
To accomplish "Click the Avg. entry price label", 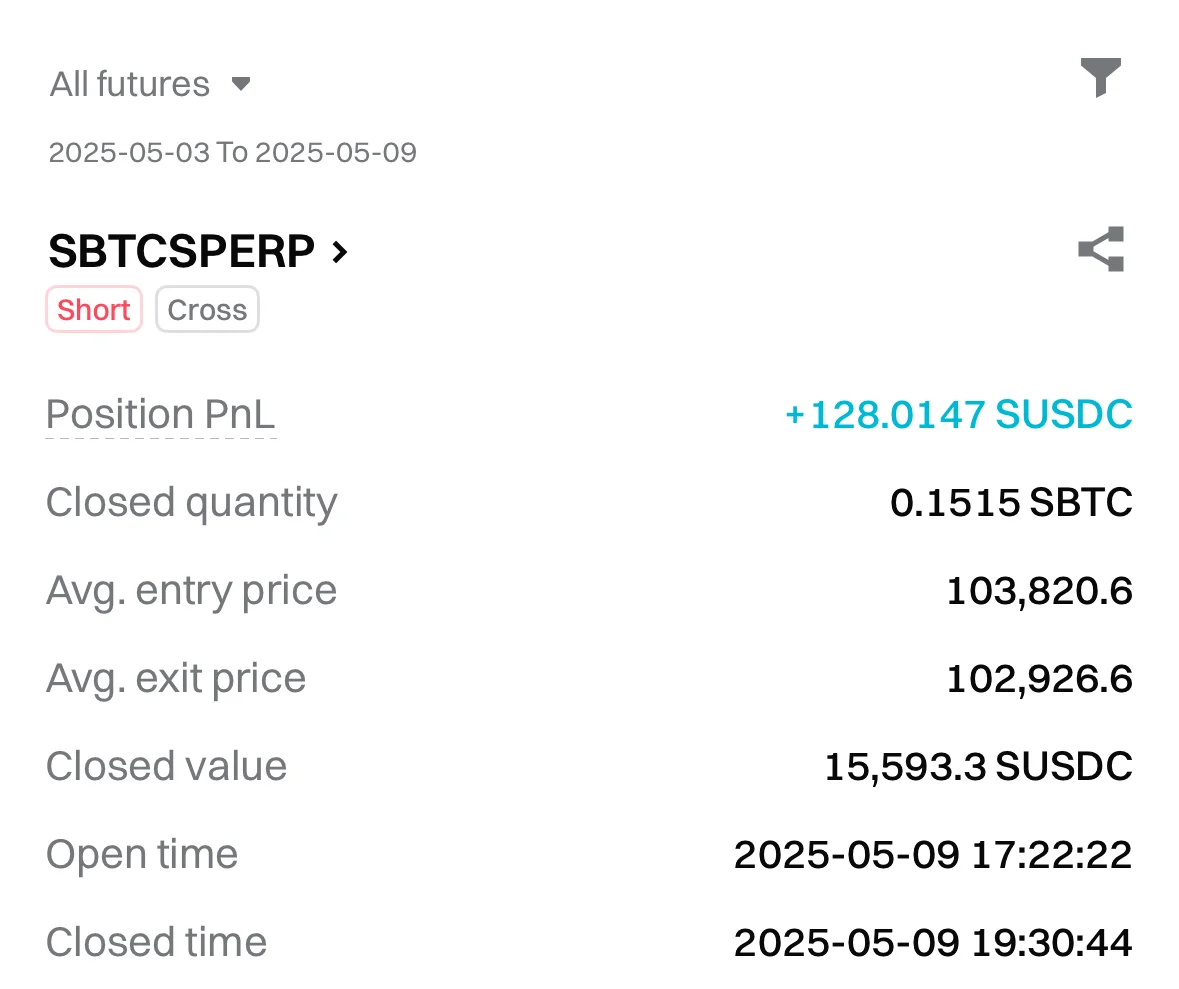I will (191, 590).
